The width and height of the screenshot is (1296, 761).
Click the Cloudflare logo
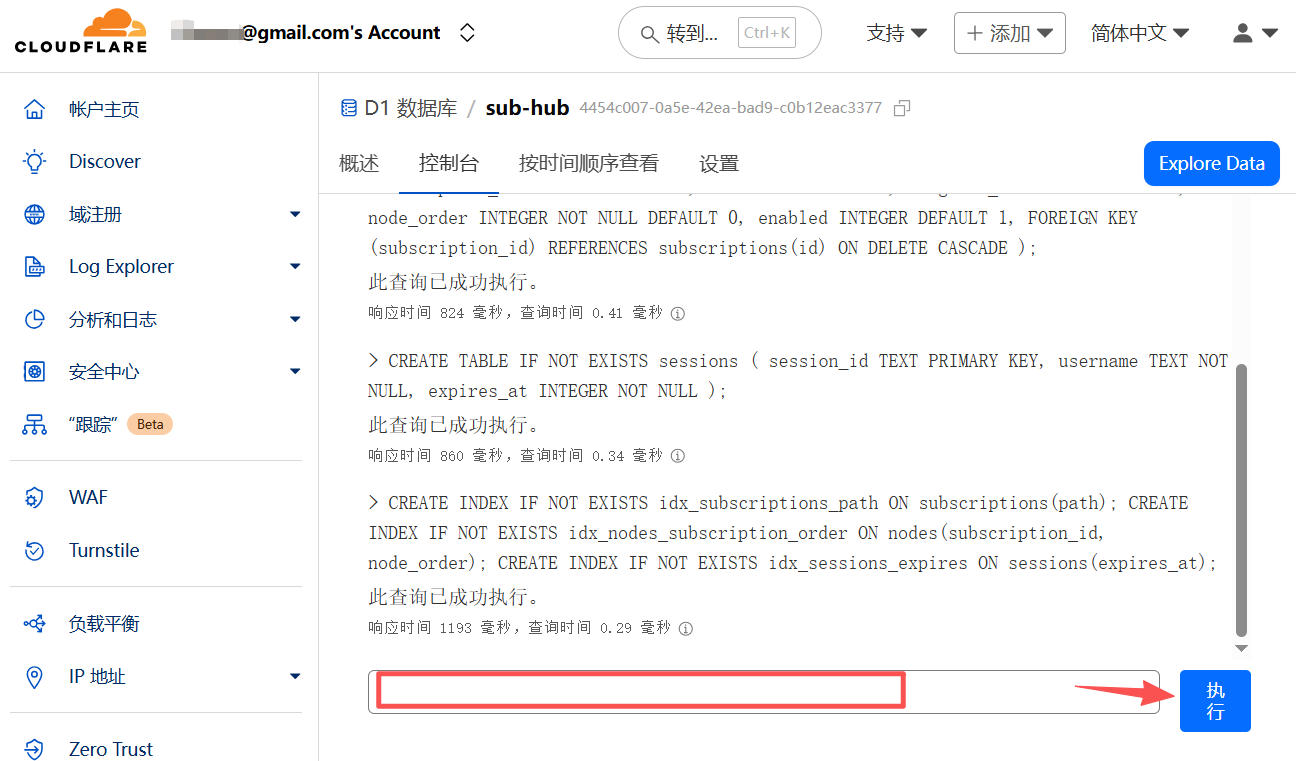coord(81,32)
